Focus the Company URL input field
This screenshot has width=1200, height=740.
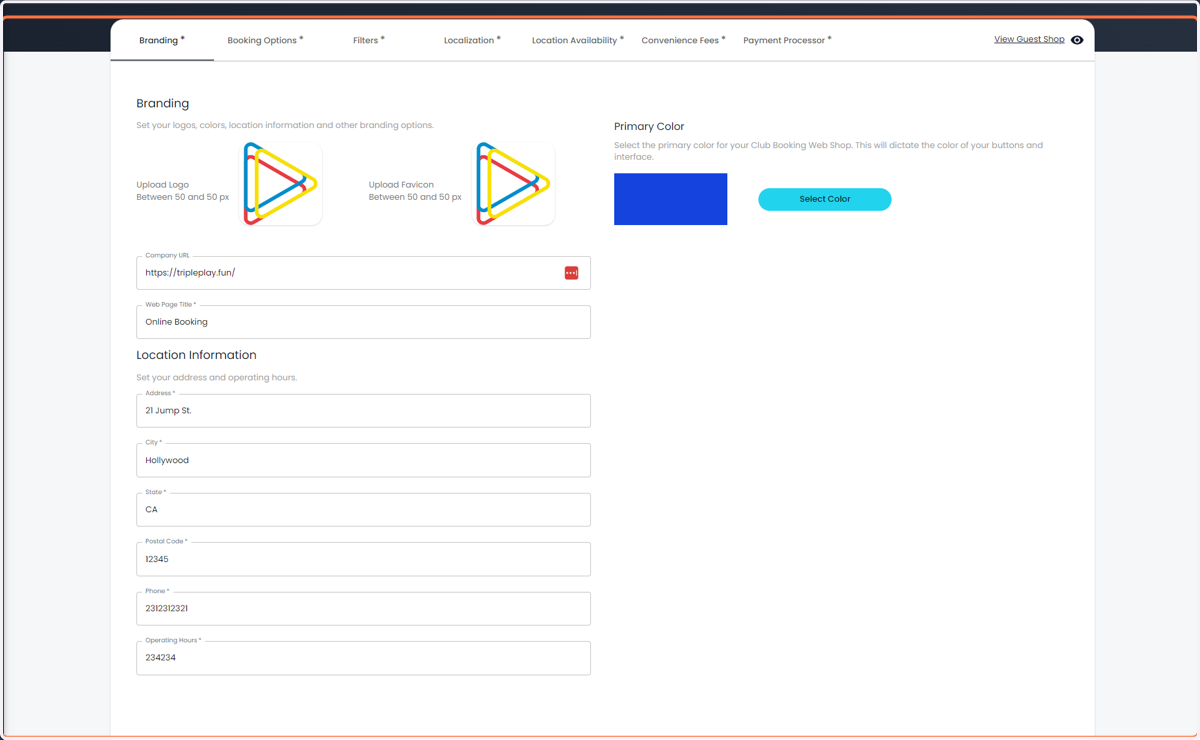(363, 273)
